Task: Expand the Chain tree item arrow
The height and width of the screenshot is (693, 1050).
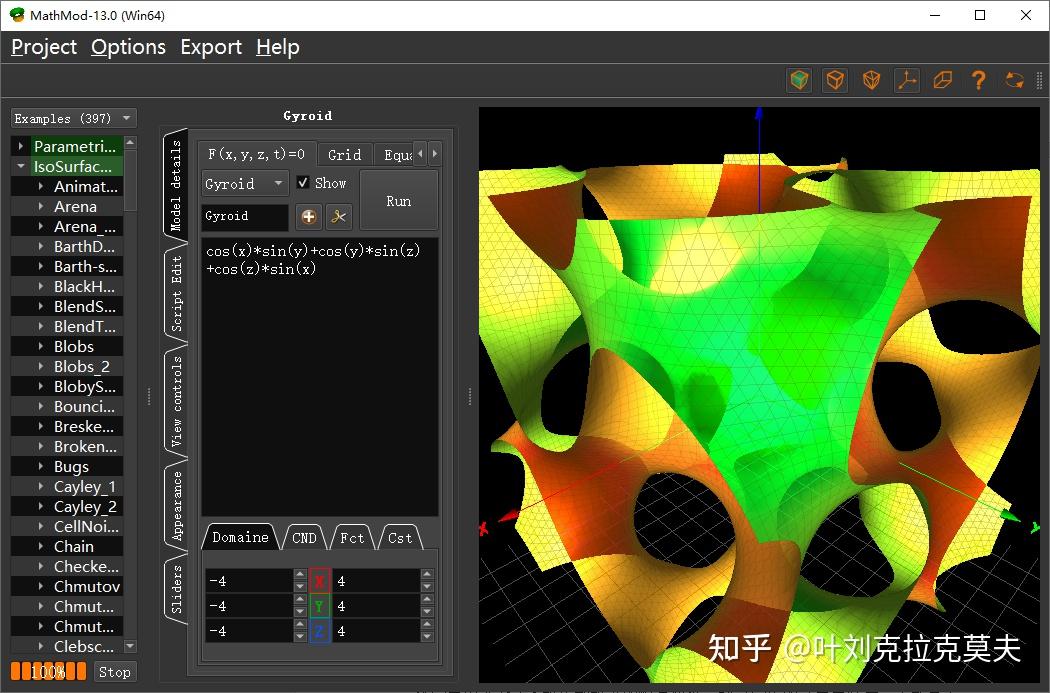Action: (41, 546)
